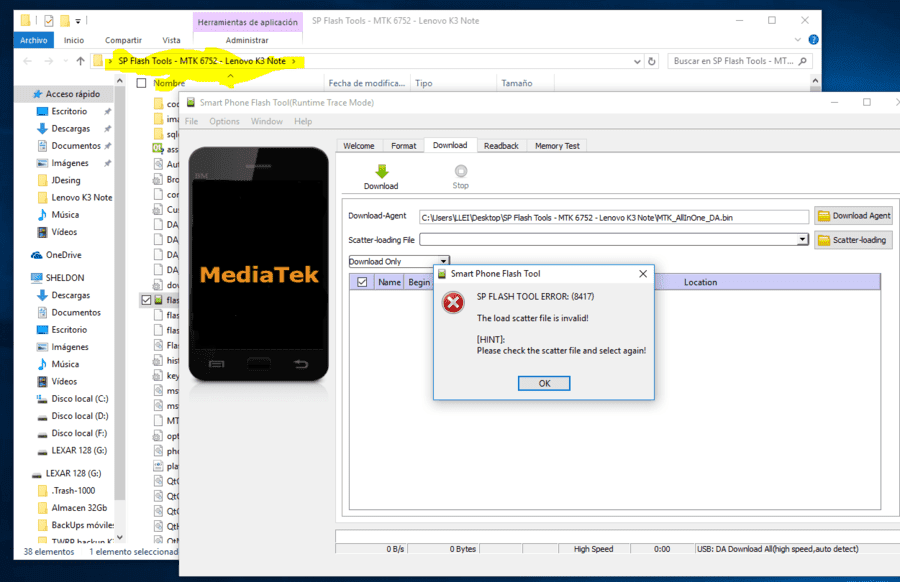Screen dimensions: 900x582
Task: Open pinned Descargas under Acceso rápido
Action: (x=71, y=129)
